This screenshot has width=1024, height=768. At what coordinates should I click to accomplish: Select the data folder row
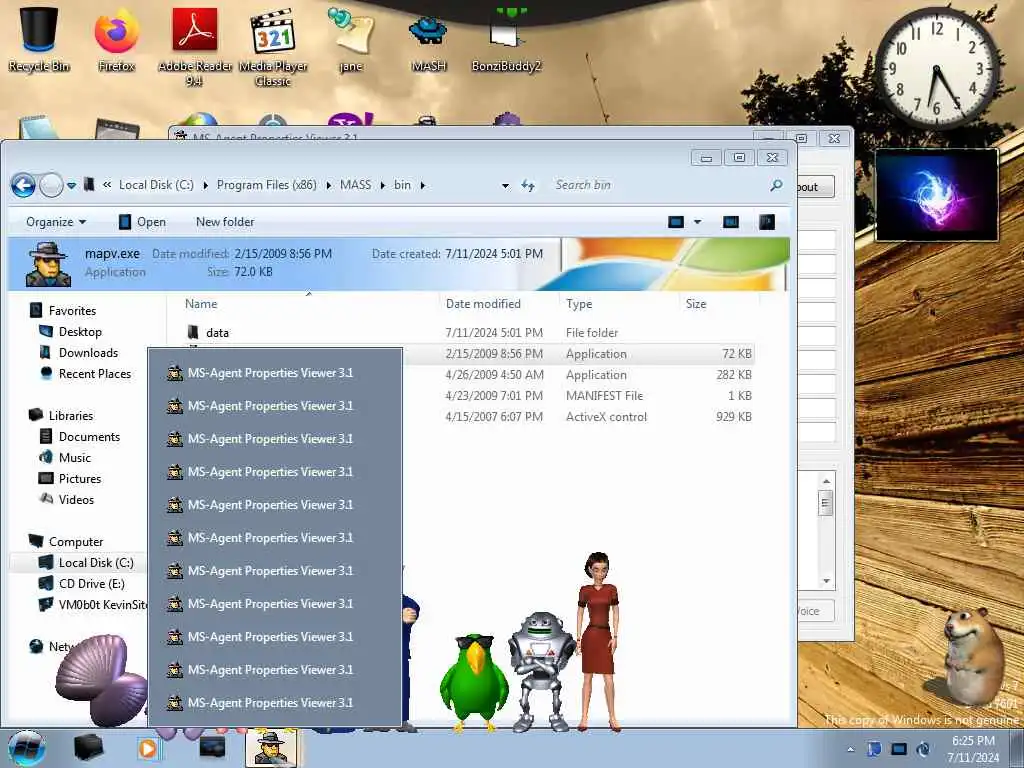click(469, 332)
